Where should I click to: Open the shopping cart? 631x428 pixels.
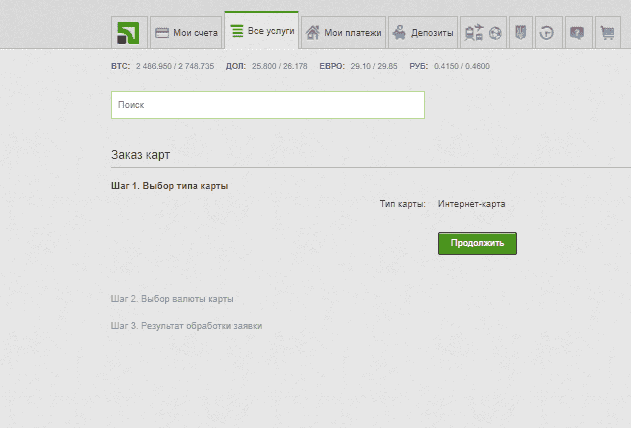tap(606, 33)
